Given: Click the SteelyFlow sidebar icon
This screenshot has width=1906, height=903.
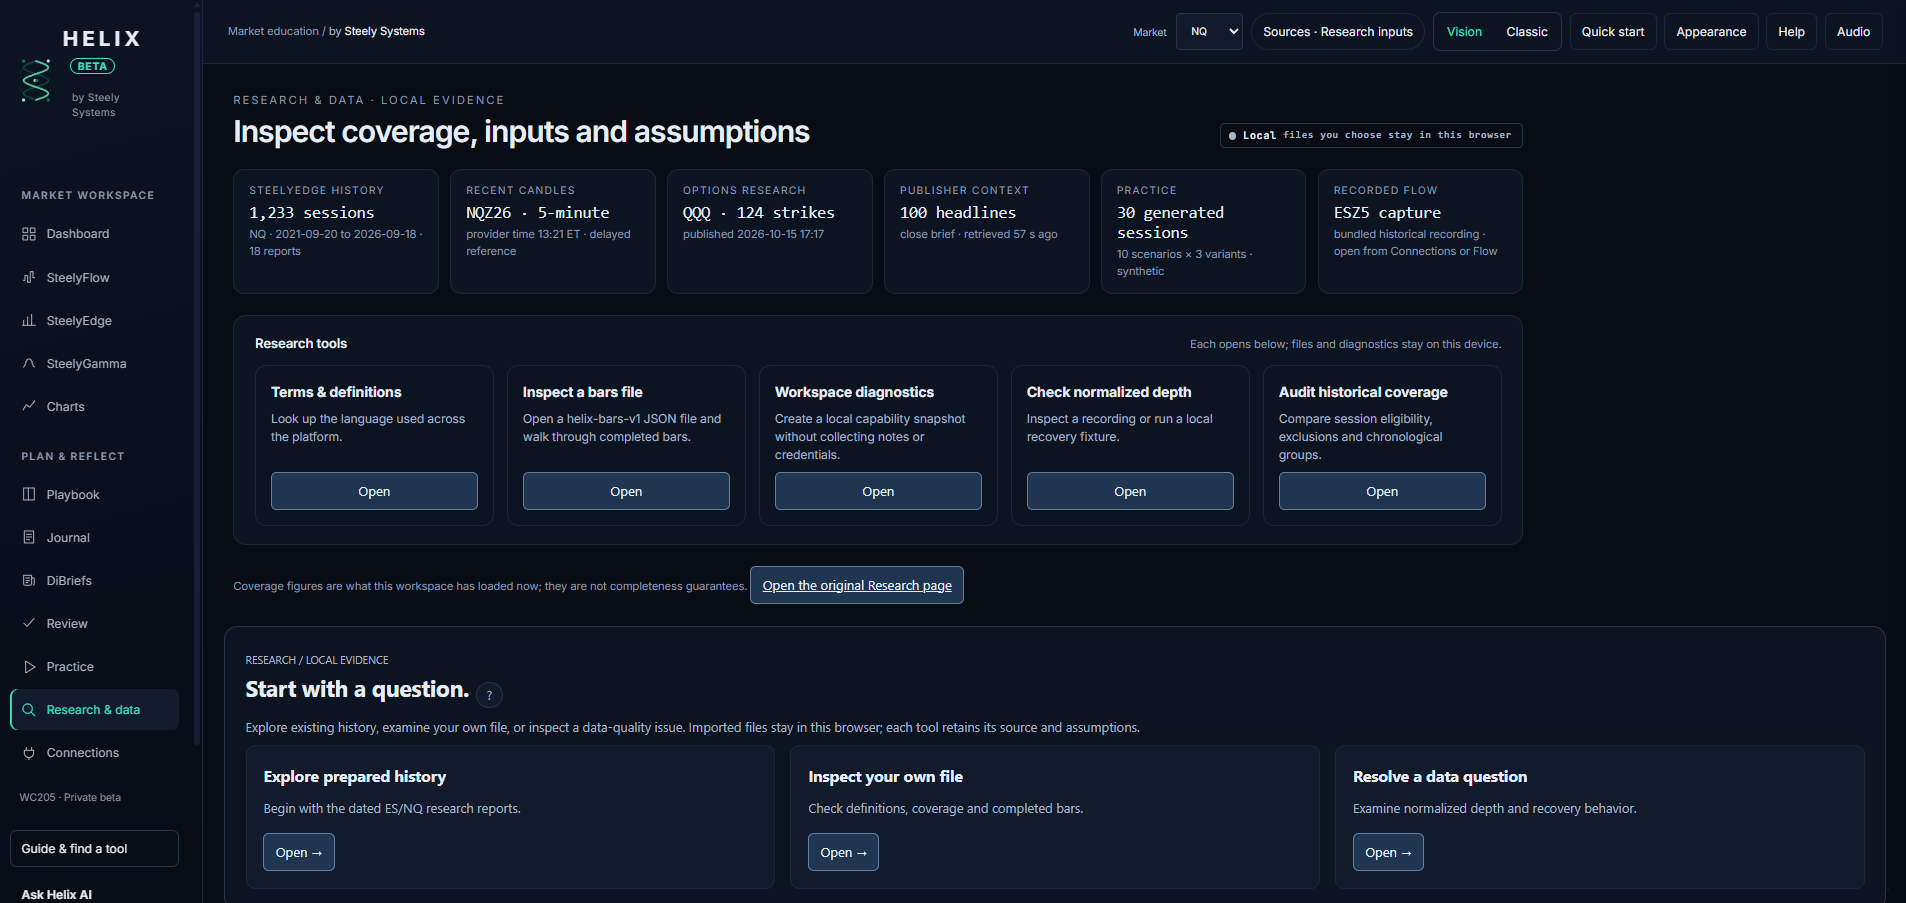Looking at the screenshot, I should 29,278.
